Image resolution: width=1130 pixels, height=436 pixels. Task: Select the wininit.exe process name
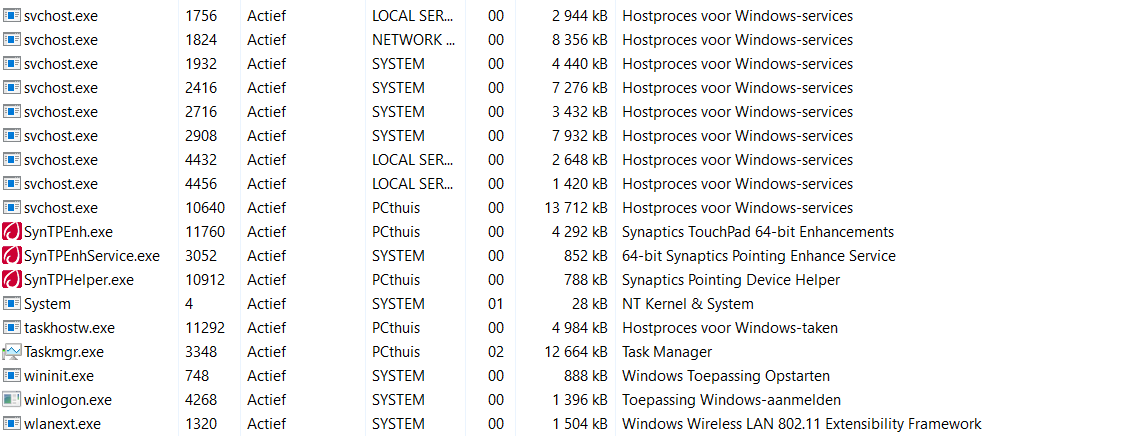tap(59, 376)
